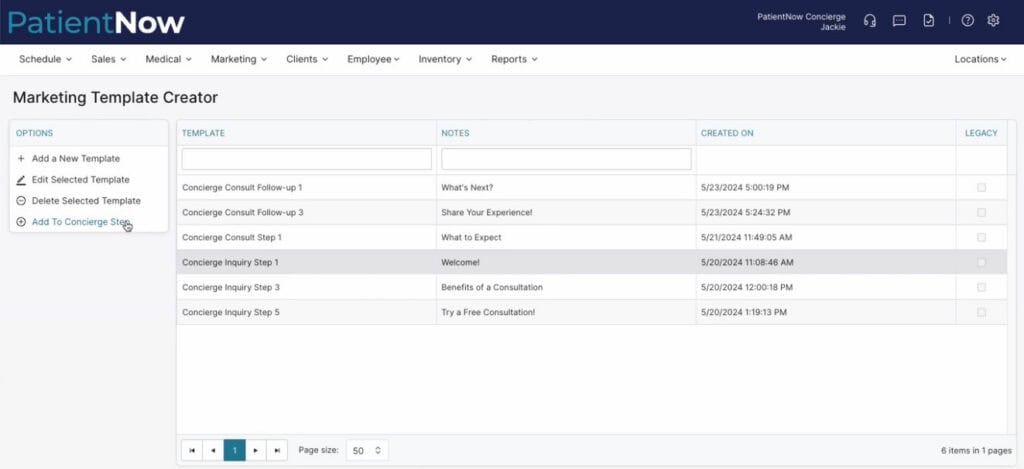The image size is (1024, 469).
Task: Expand the Marketing menu
Action: [x=238, y=59]
